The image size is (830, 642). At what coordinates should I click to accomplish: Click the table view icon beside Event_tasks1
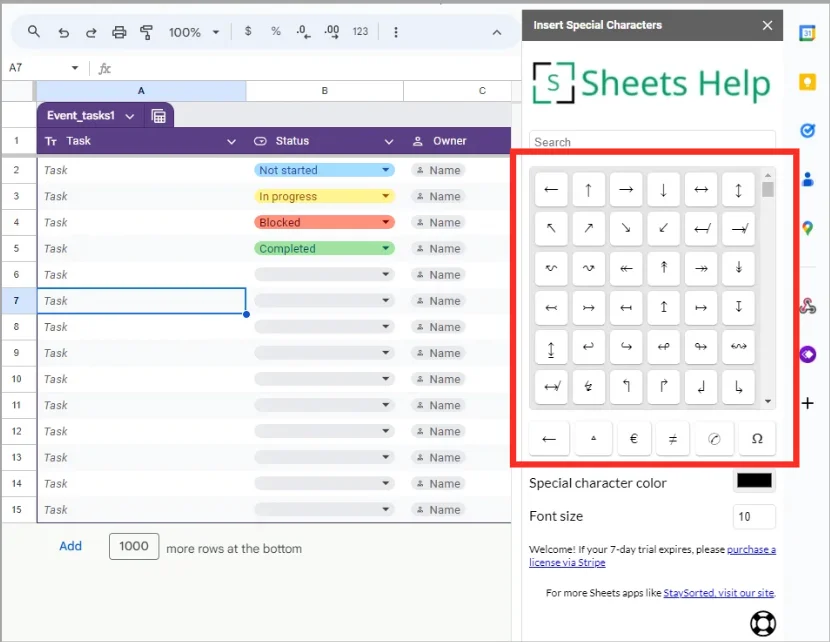pyautogui.click(x=158, y=116)
